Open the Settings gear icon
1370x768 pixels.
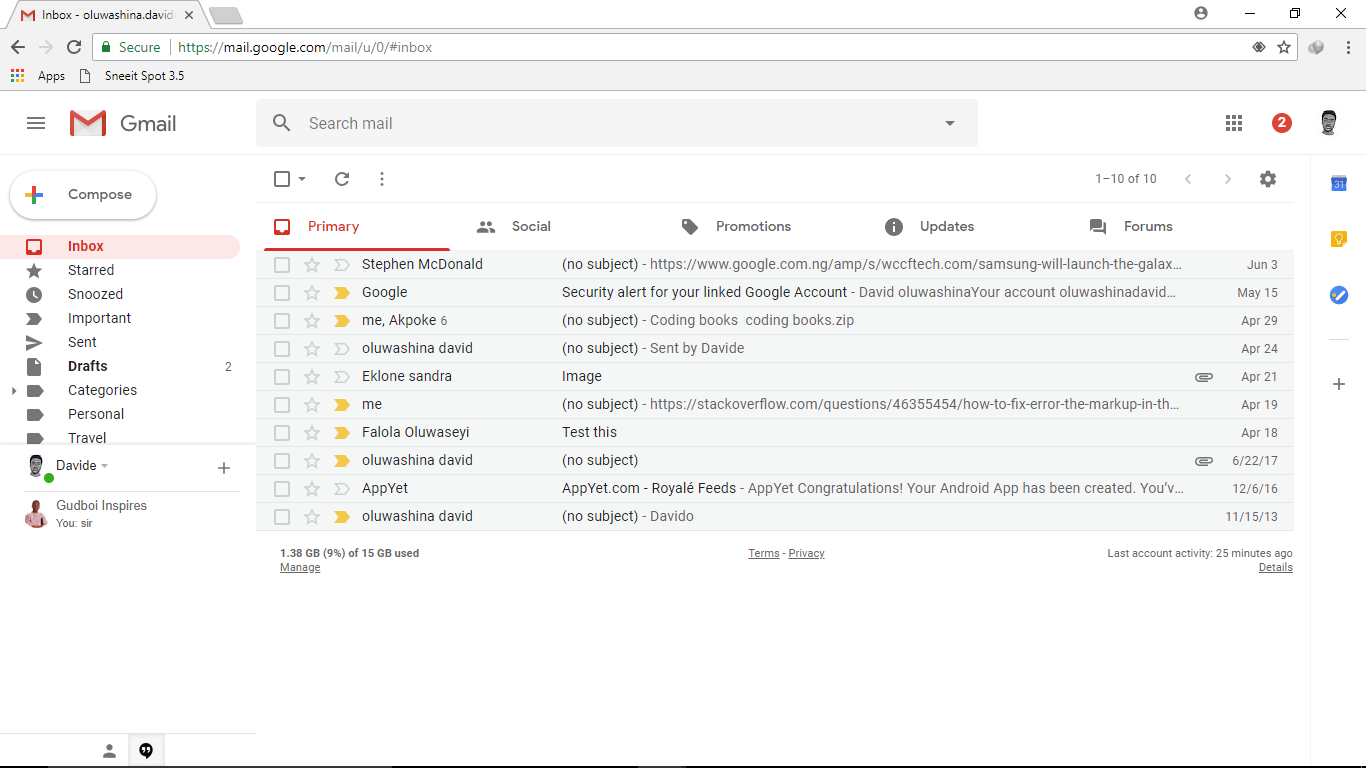1268,179
